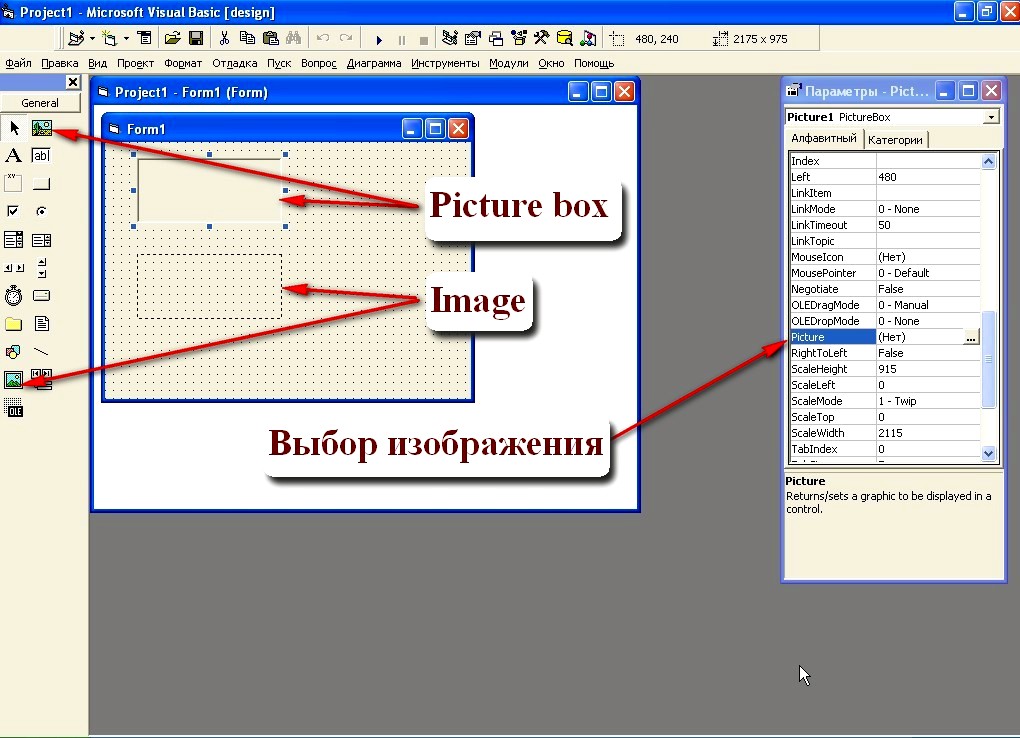The image size is (1020, 738).
Task: Click the Paste clipboard icon
Action: (x=271, y=38)
